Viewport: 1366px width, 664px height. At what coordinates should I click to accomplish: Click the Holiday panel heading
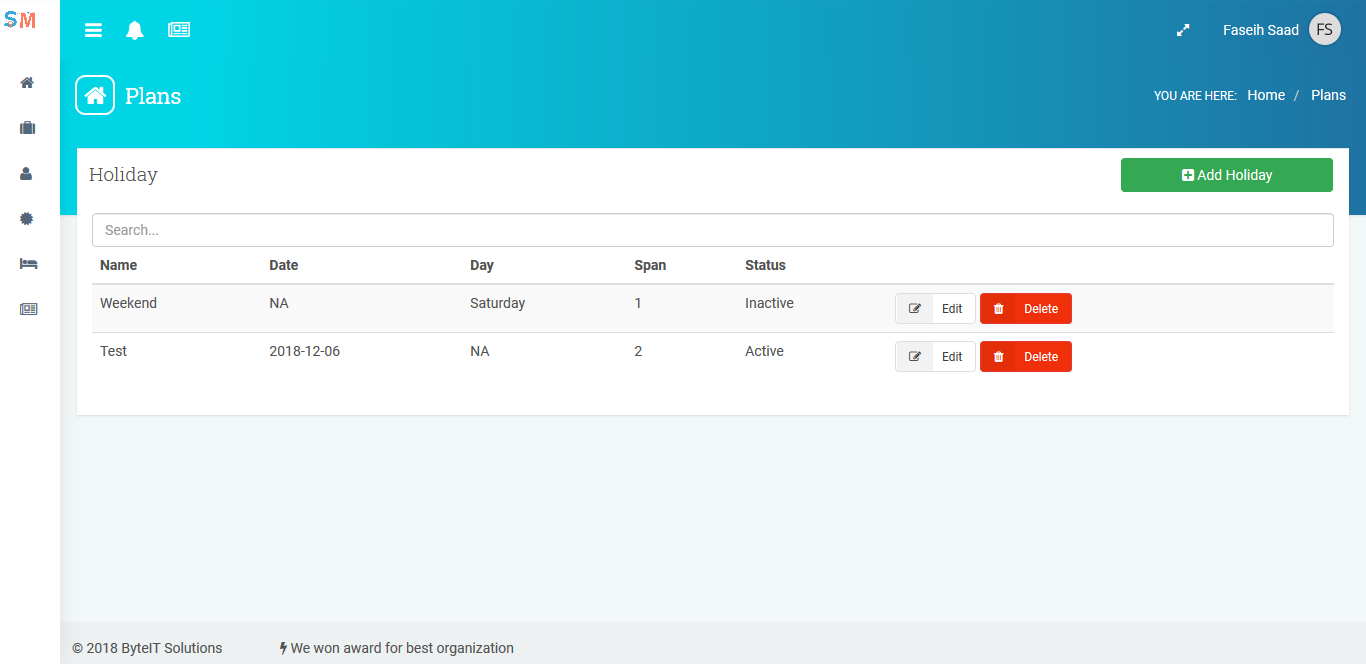tap(123, 175)
